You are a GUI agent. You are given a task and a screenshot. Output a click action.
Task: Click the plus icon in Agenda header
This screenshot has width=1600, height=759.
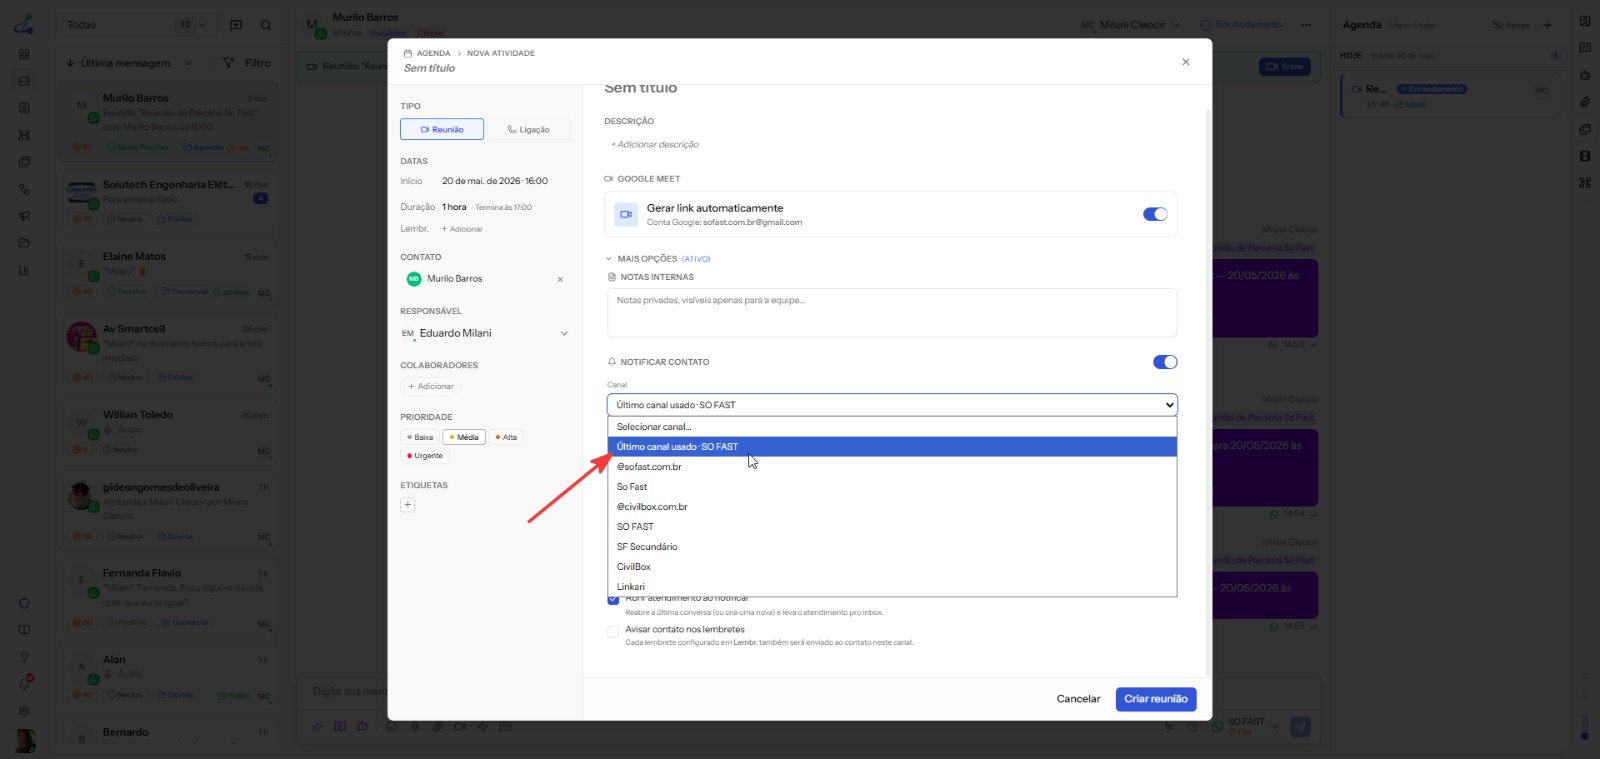click(x=1547, y=25)
